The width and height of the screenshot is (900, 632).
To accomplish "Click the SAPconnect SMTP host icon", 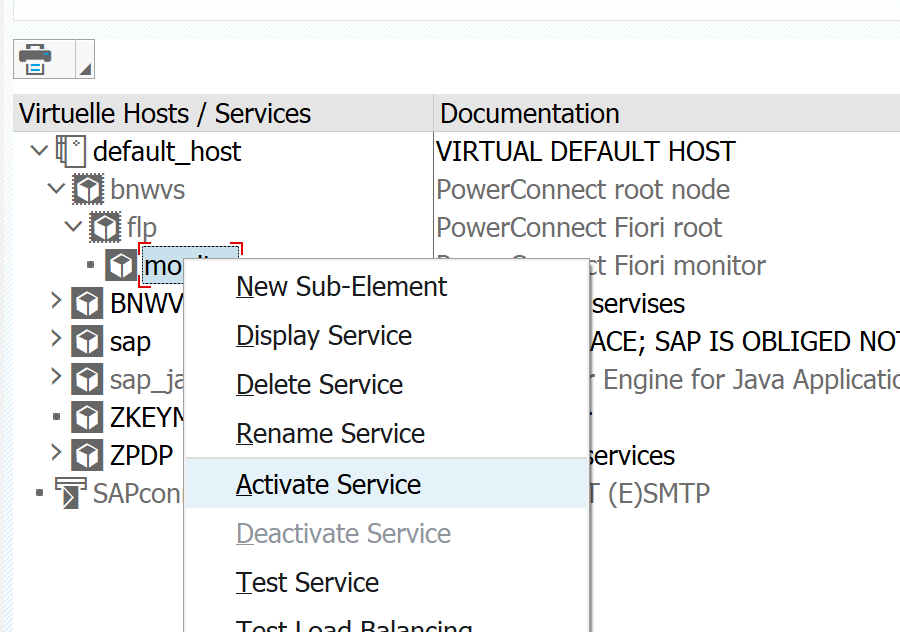I will pyautogui.click(x=70, y=493).
